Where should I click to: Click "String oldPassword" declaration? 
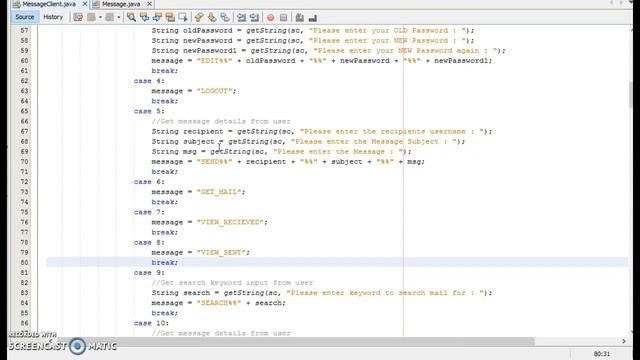pos(192,31)
